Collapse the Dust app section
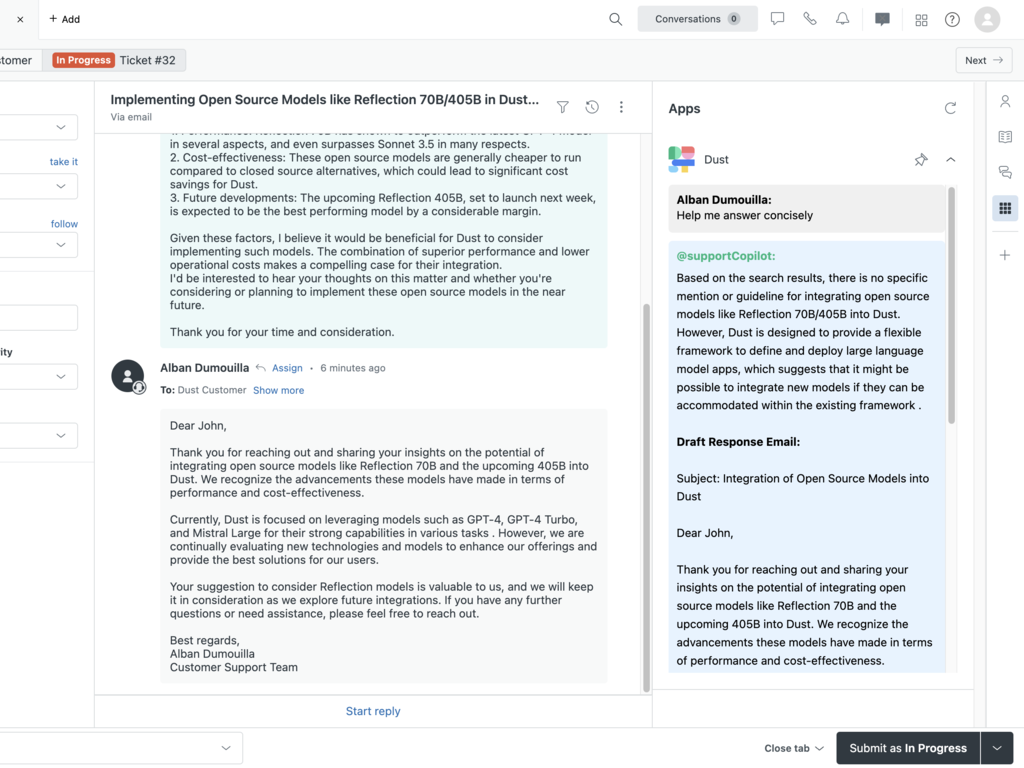This screenshot has height=768, width=1024. [950, 160]
